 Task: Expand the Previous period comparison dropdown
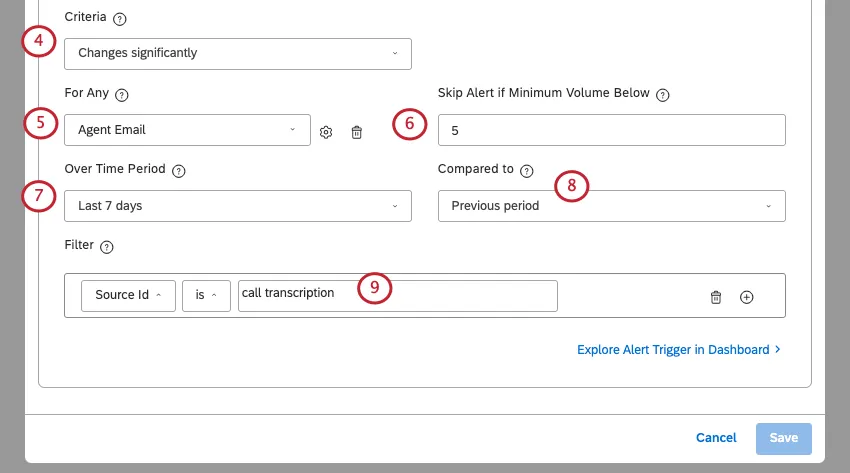(611, 206)
